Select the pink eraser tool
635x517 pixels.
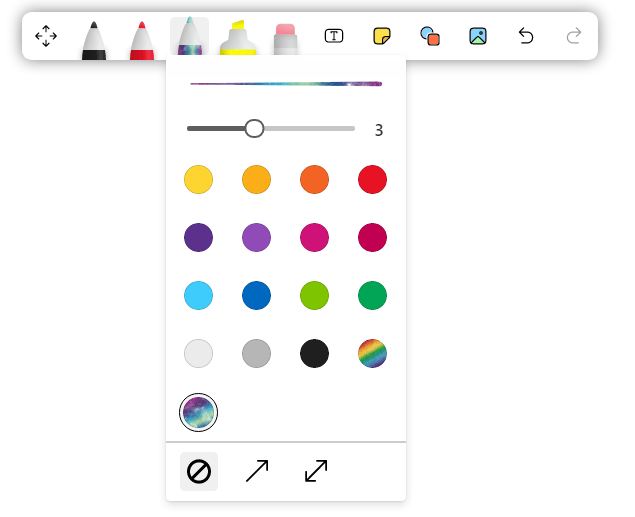285,38
